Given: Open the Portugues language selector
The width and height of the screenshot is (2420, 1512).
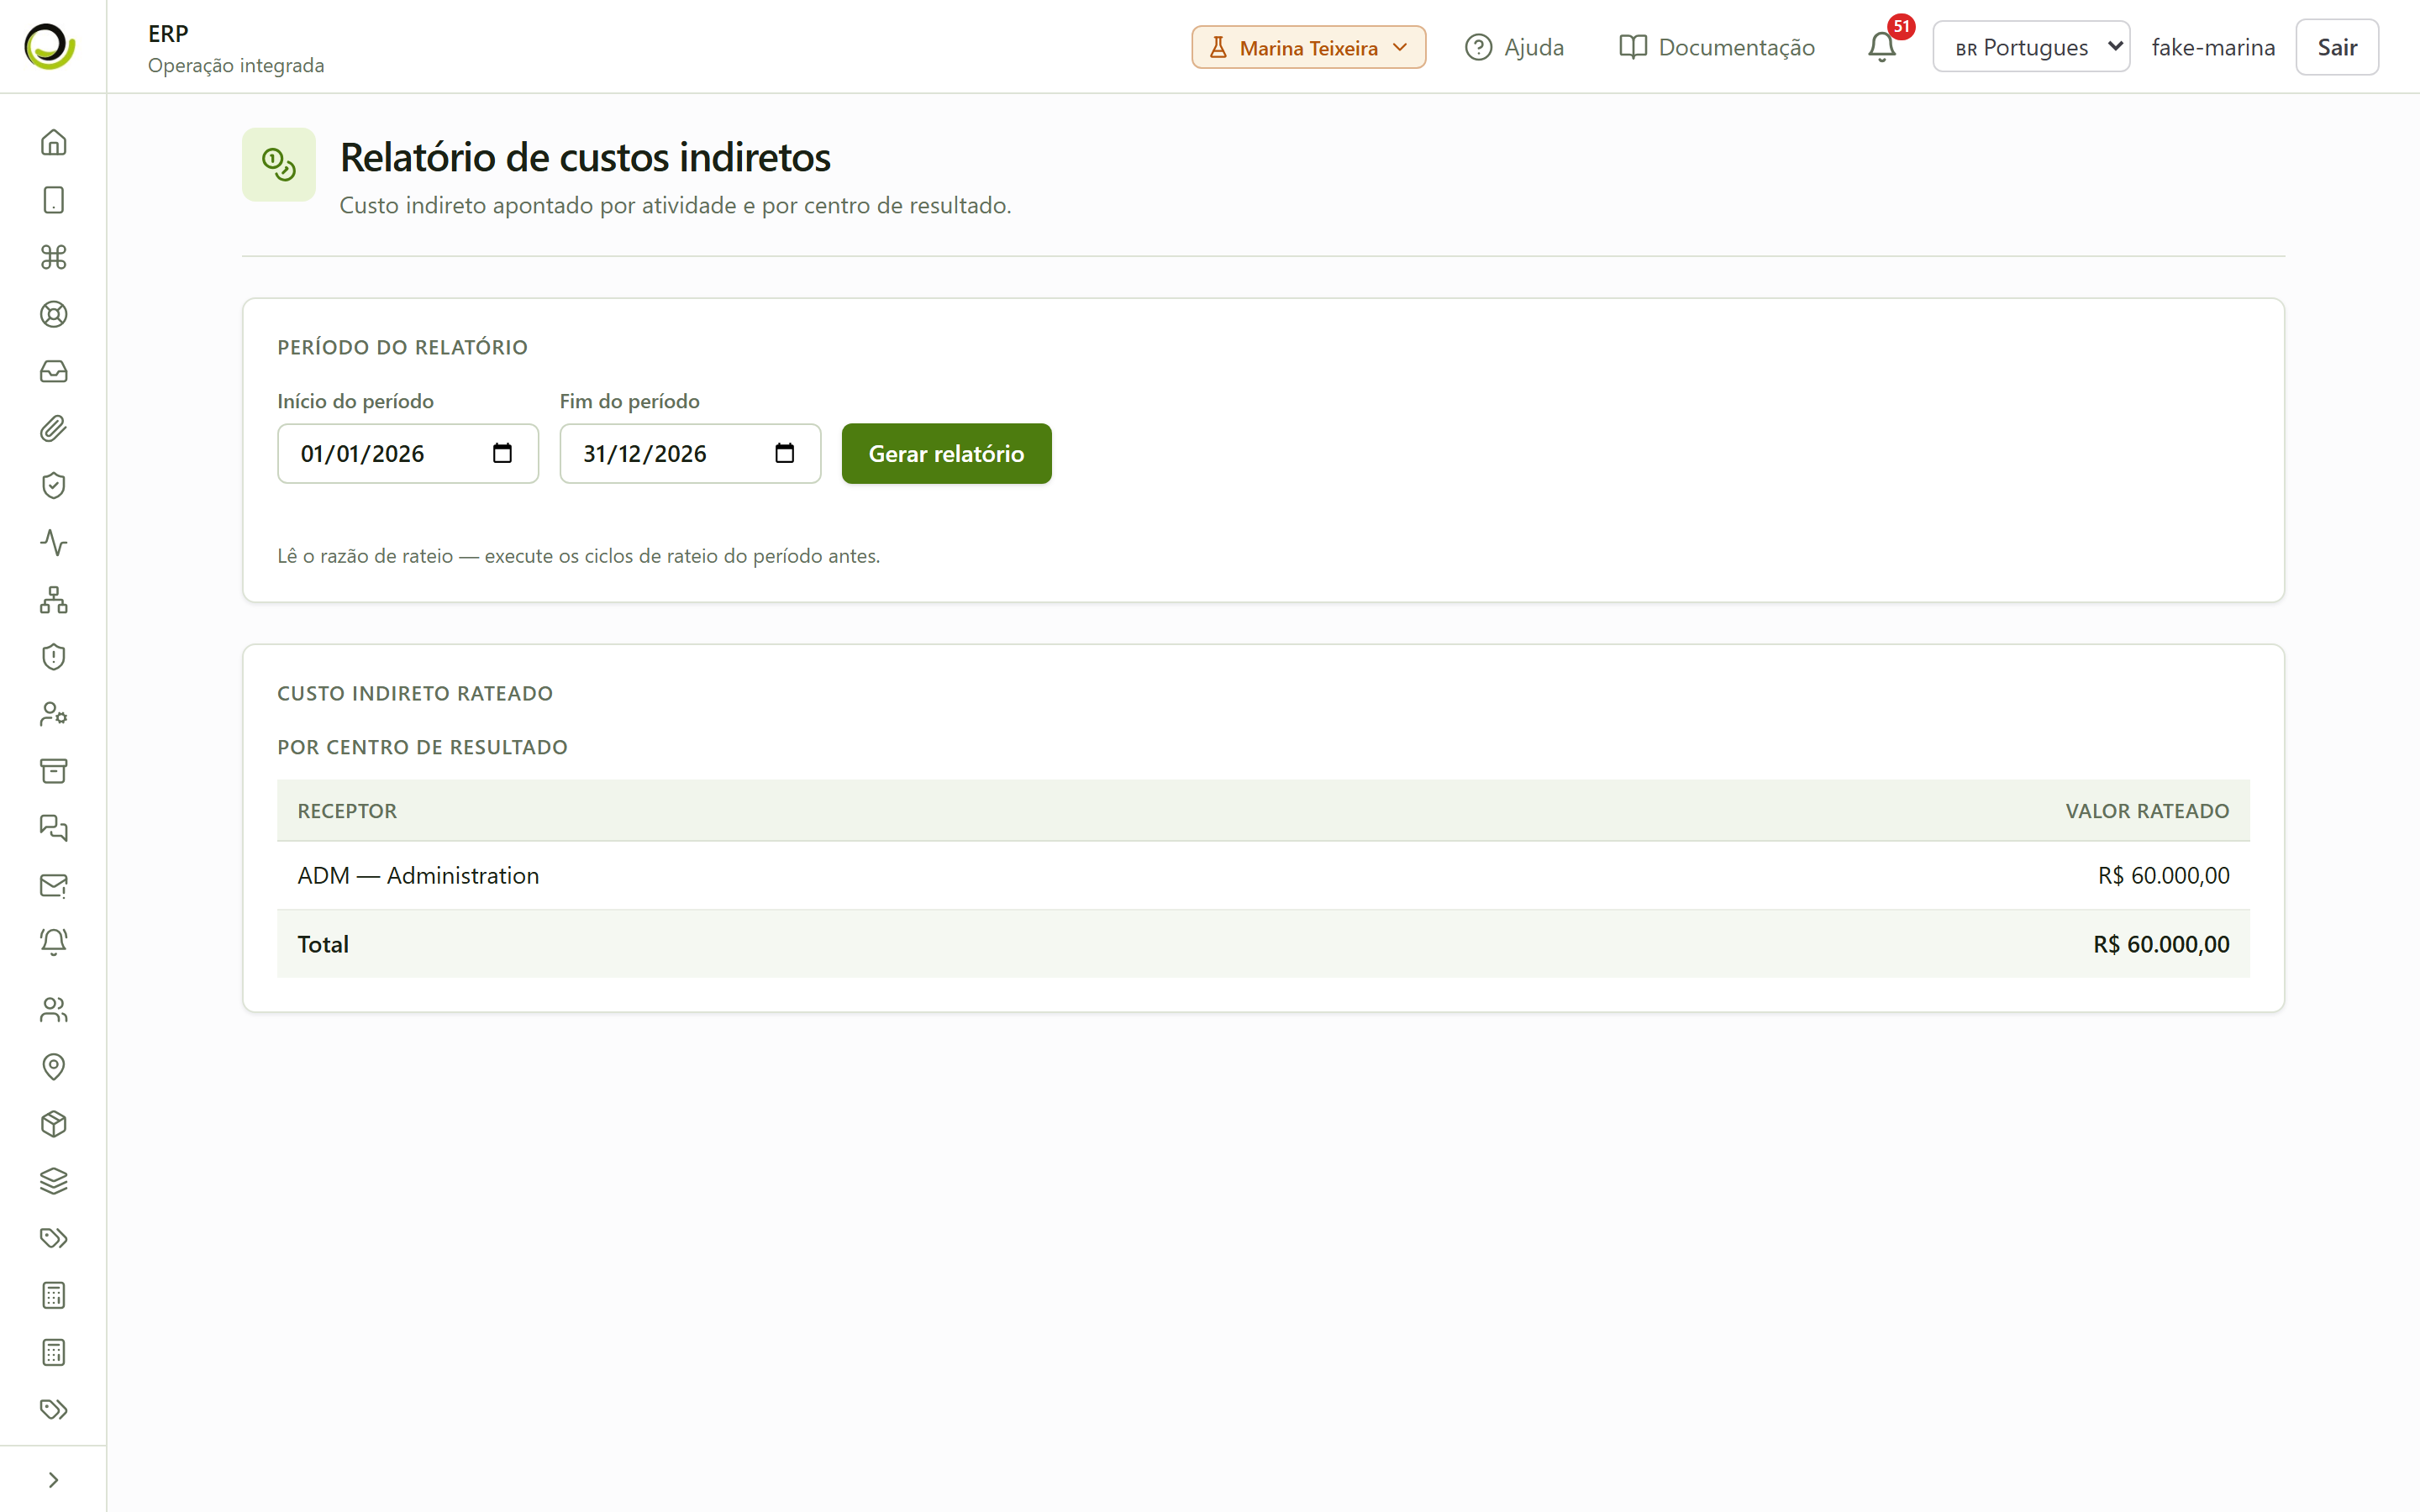Looking at the screenshot, I should tap(2031, 47).
